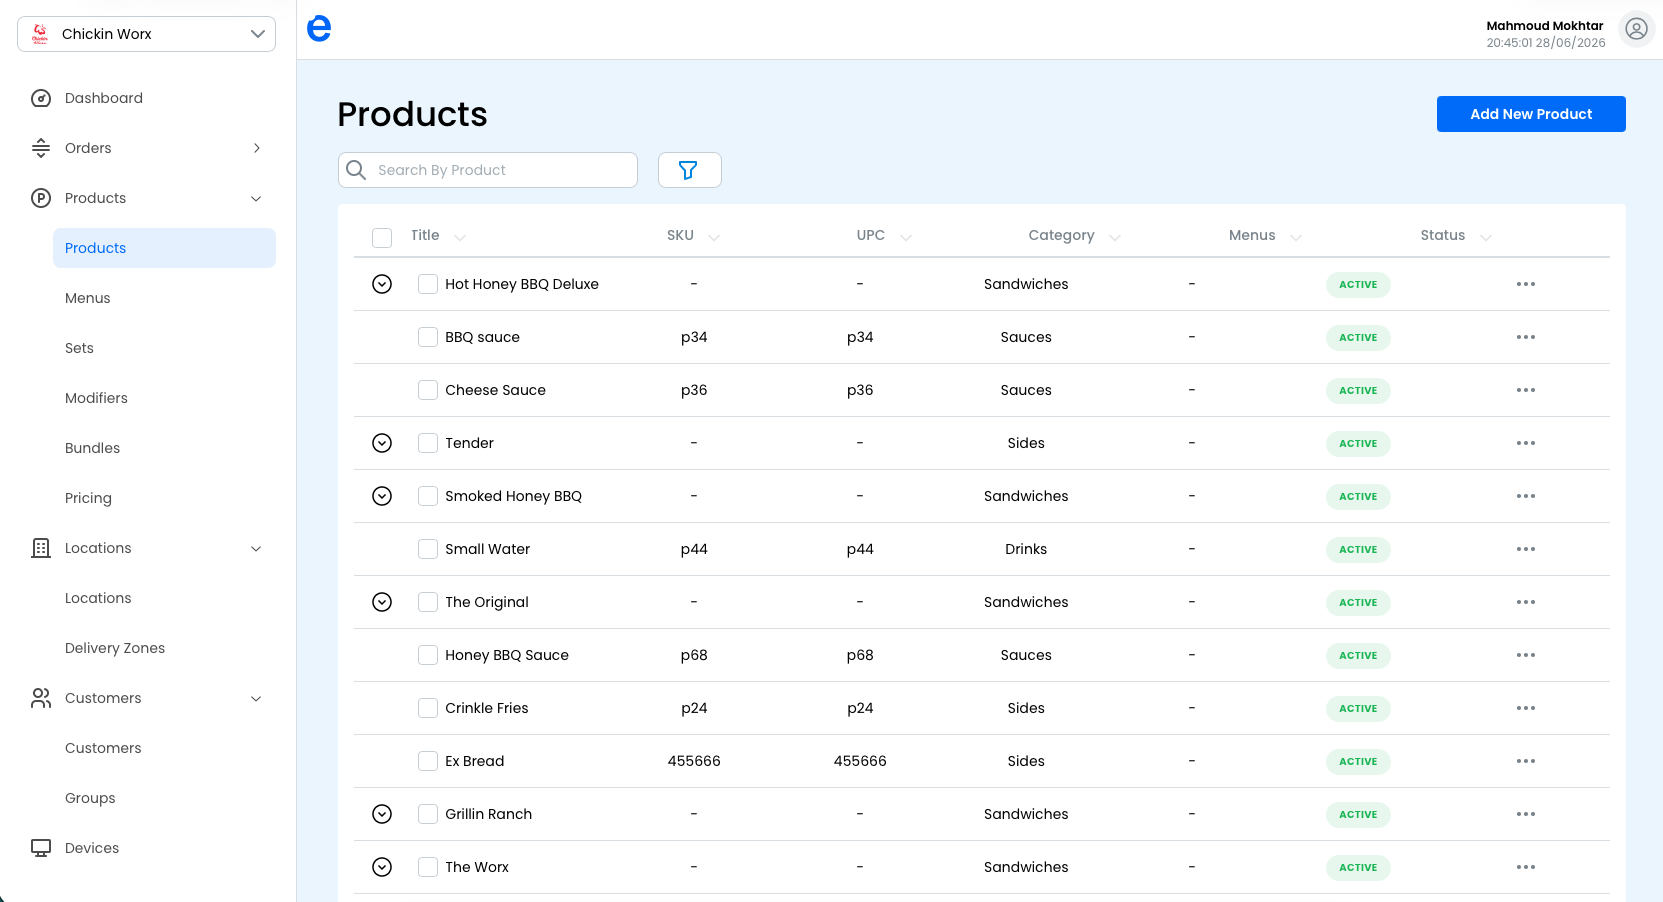Open the Honey BBQ Sauce product title
Image resolution: width=1663 pixels, height=902 pixels.
point(507,655)
